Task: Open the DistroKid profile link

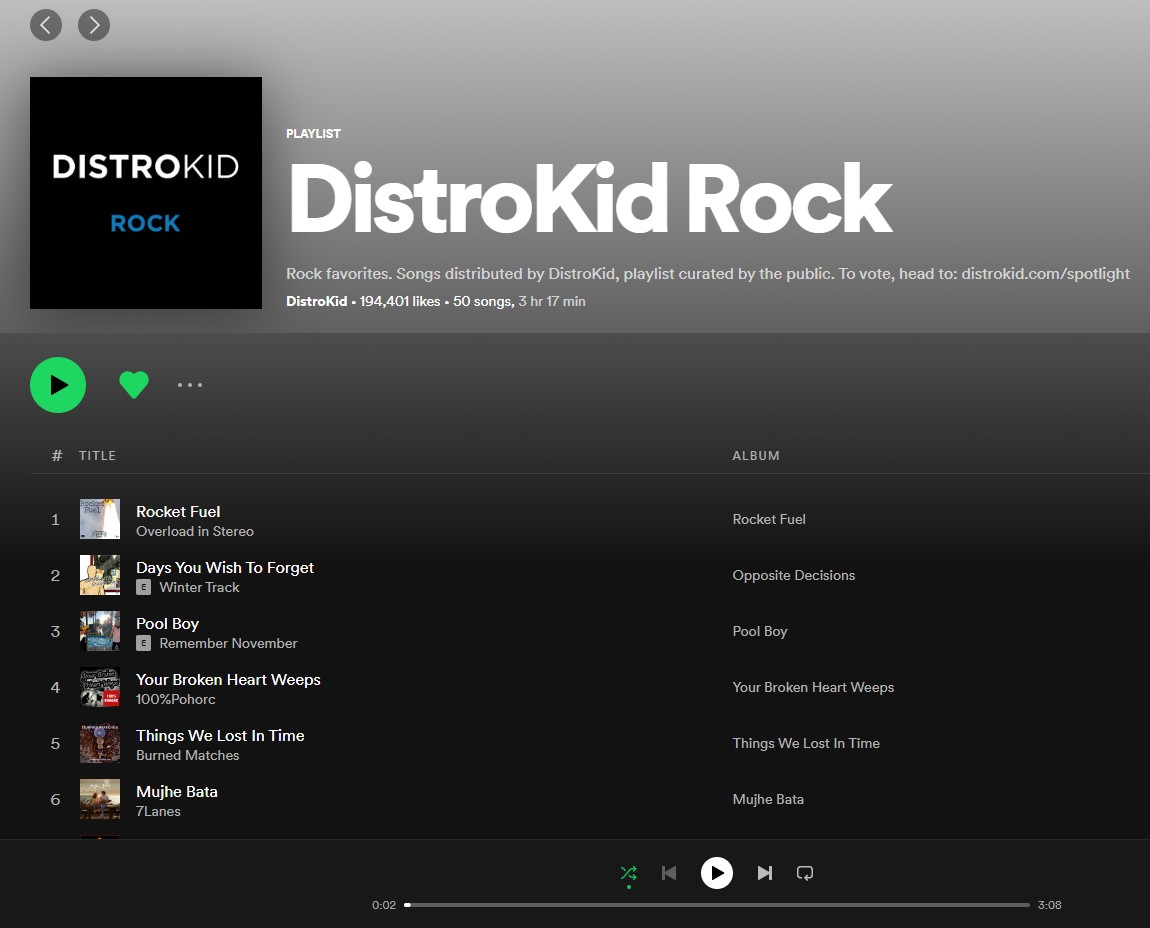Action: (x=316, y=301)
